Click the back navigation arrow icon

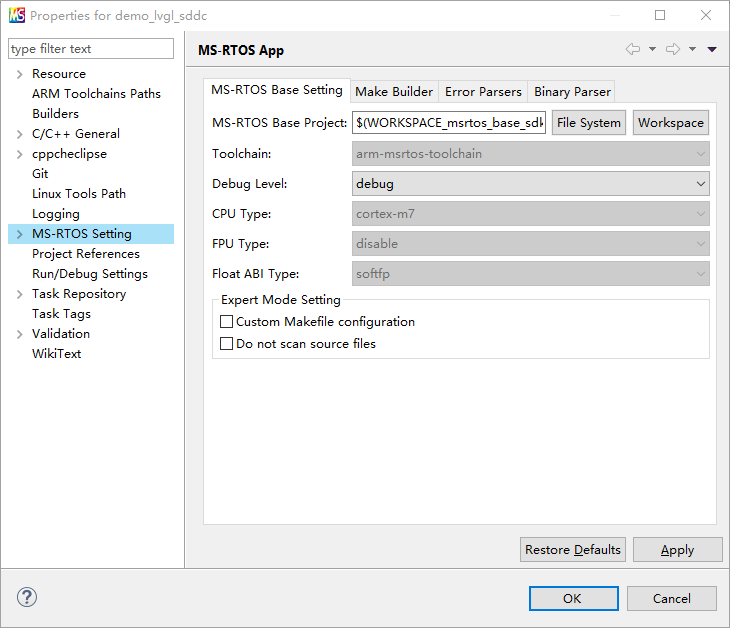click(x=632, y=50)
